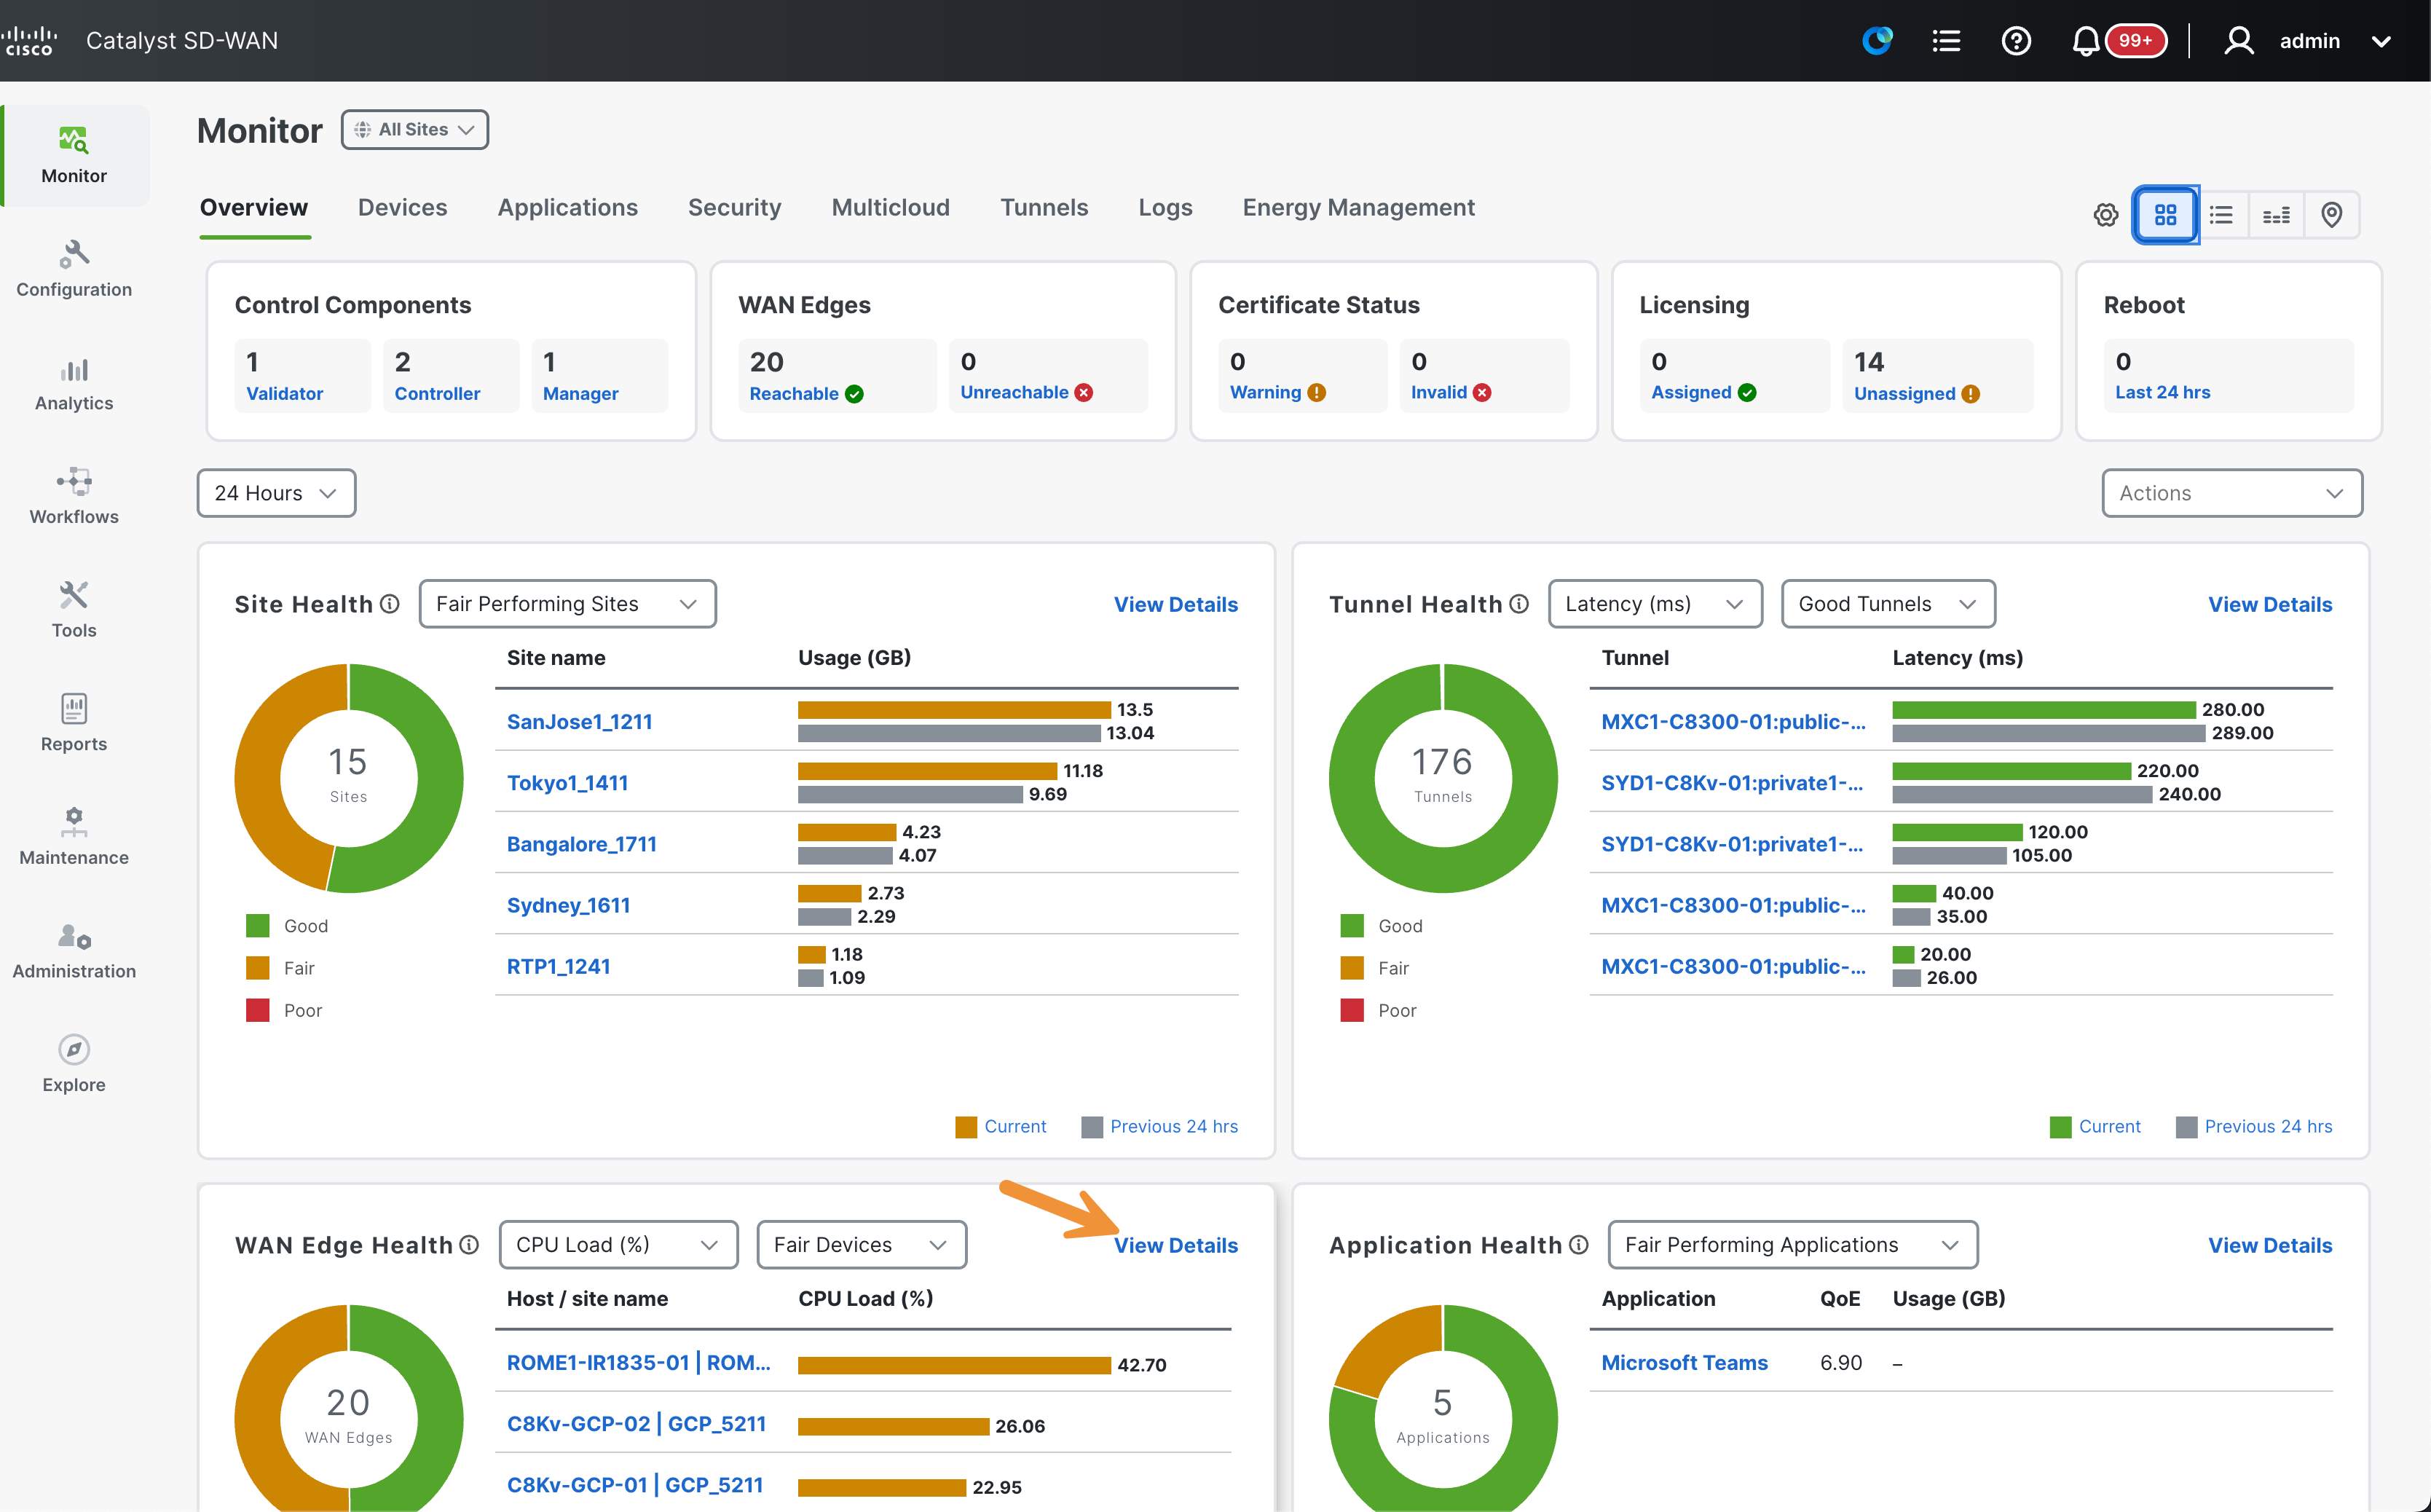
Task: Go to the Security tab
Action: tap(735, 207)
